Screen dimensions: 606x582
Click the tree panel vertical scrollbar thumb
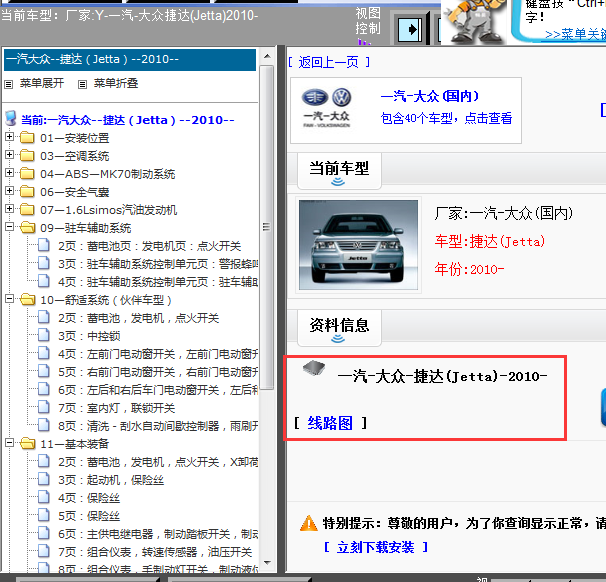click(267, 227)
